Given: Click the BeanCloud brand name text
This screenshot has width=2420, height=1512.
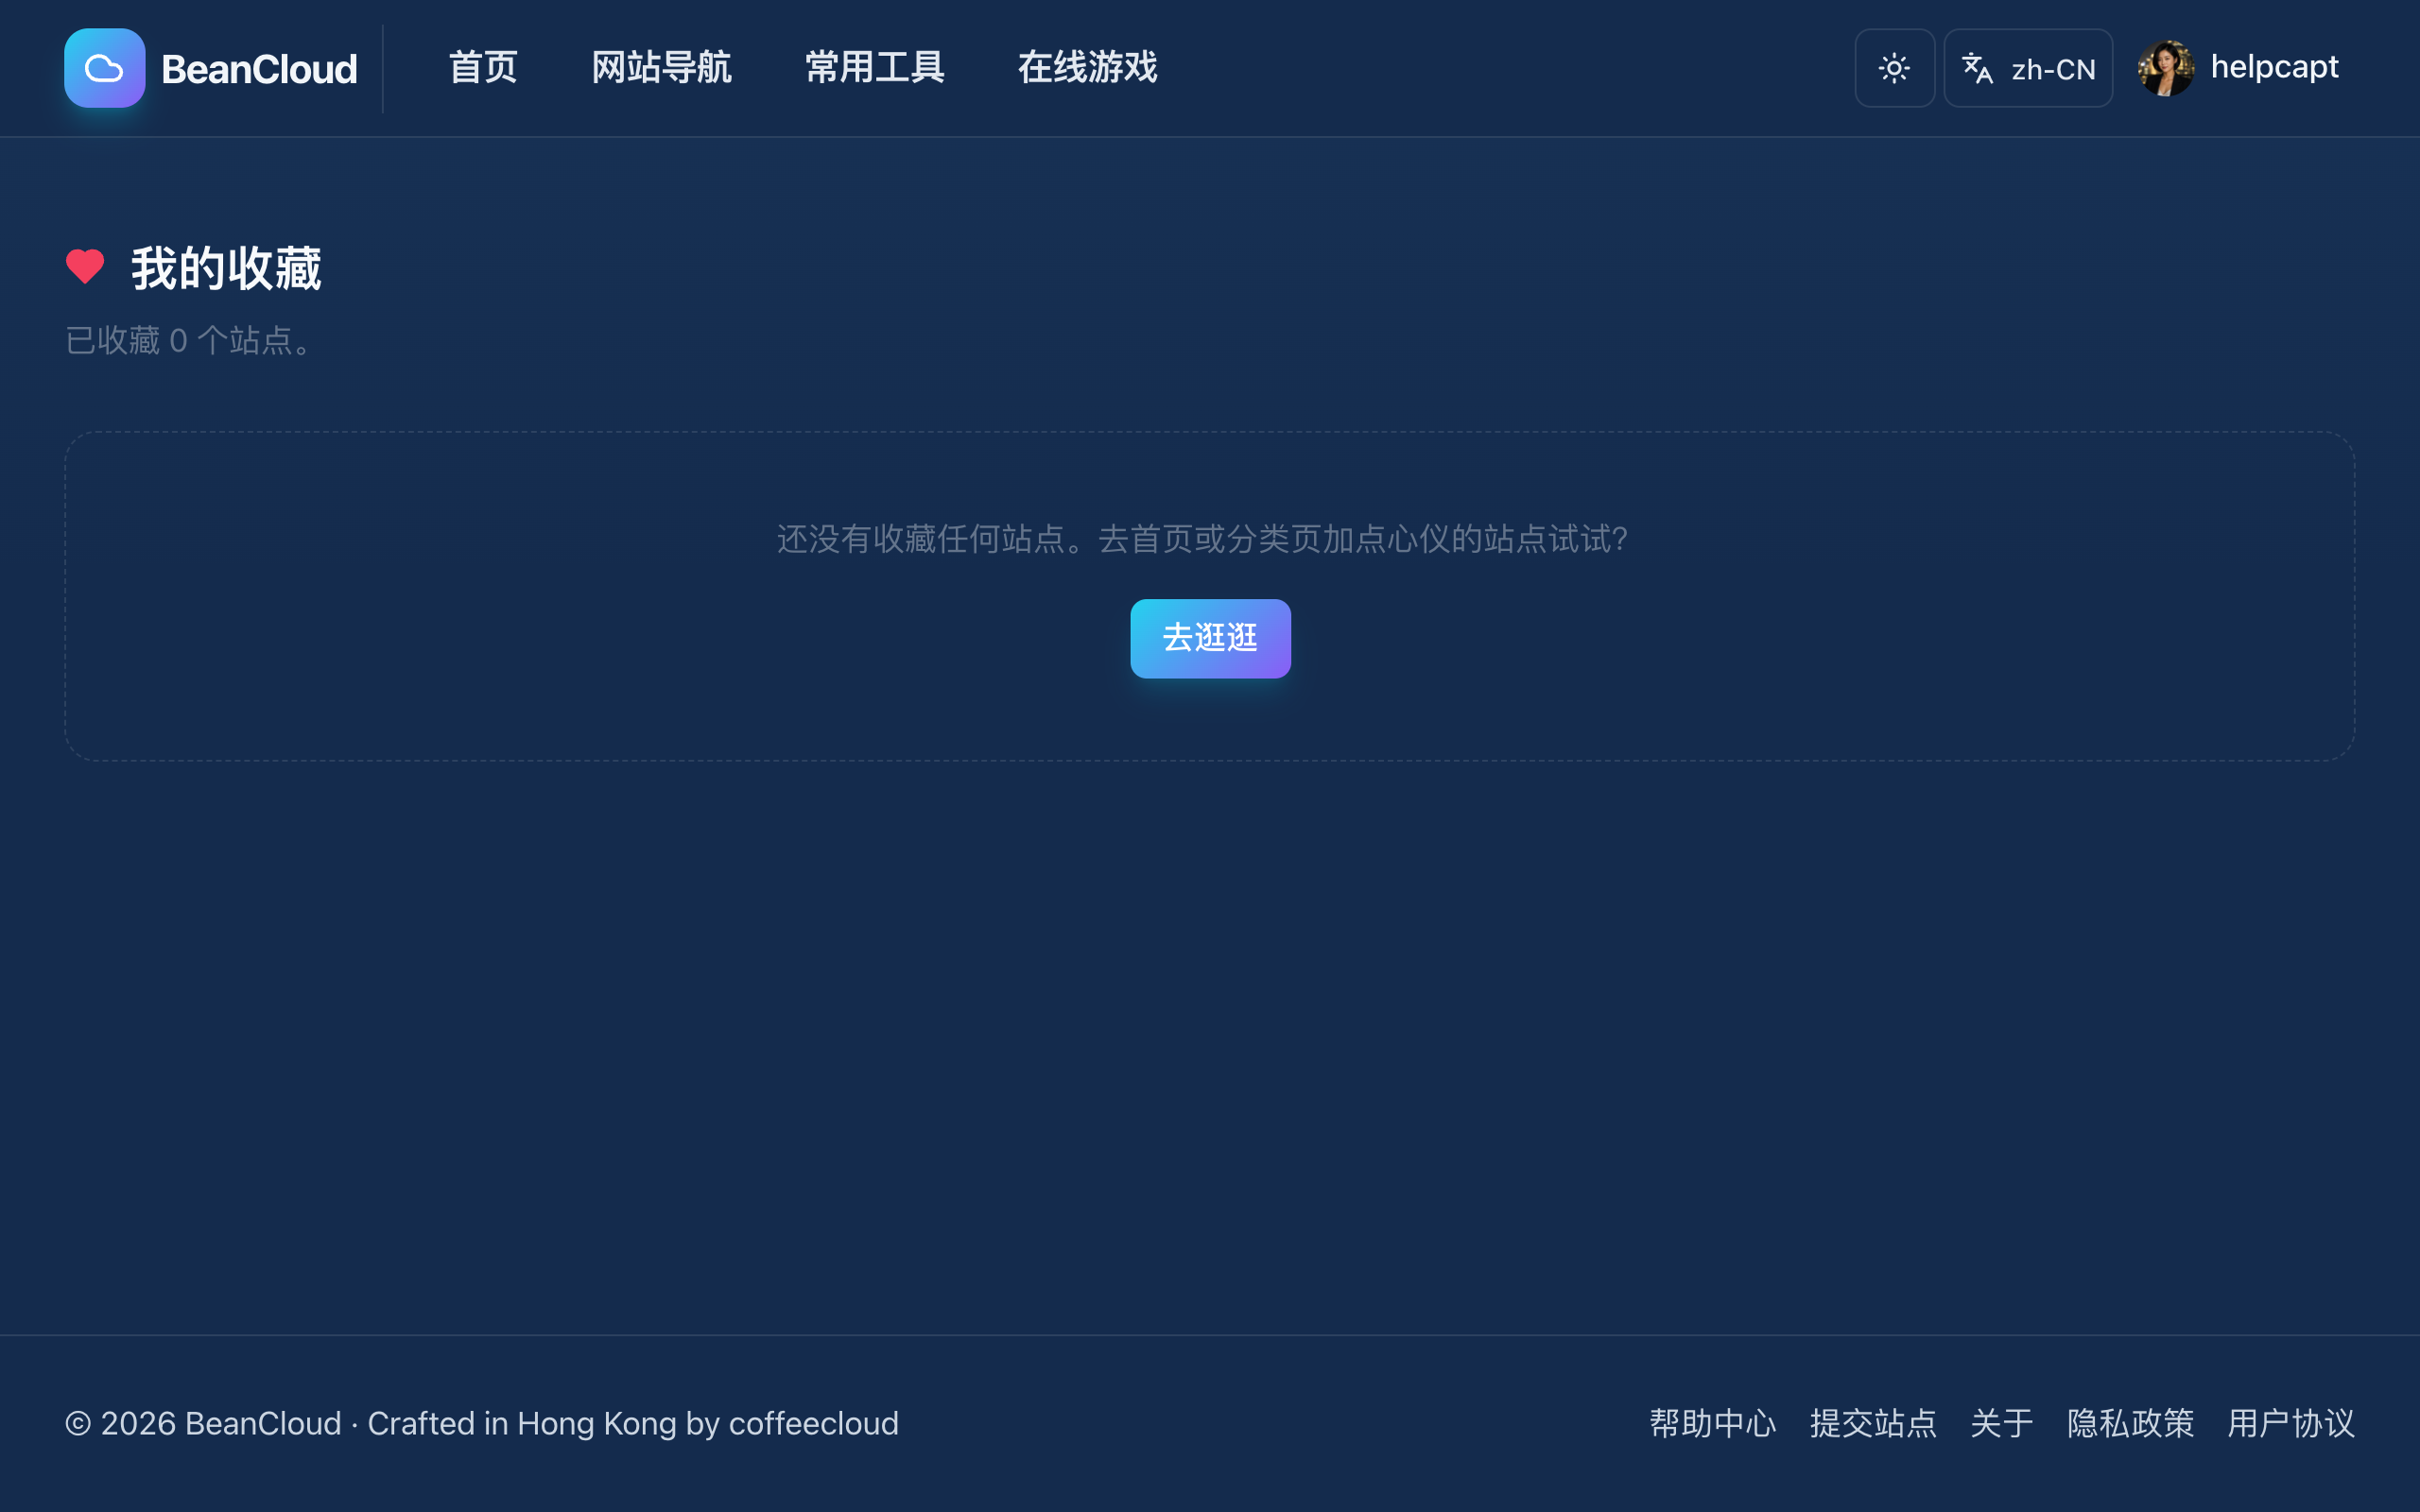Looking at the screenshot, I should [x=259, y=69].
